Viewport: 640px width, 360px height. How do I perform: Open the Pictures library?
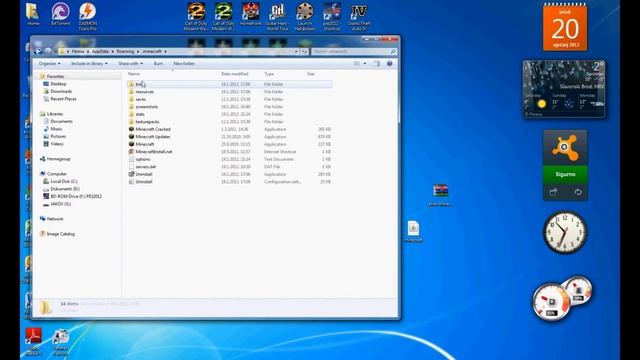pos(58,136)
